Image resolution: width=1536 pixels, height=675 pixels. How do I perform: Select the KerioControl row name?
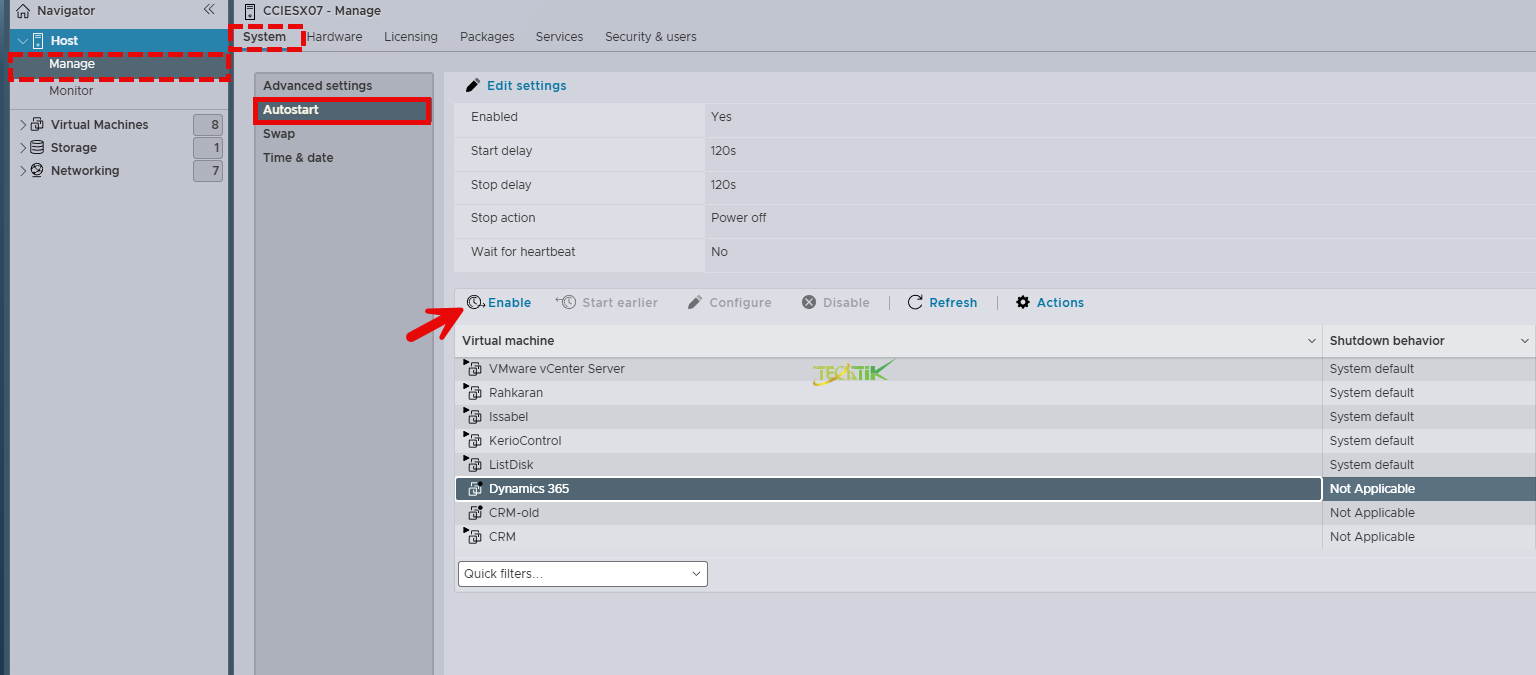click(x=525, y=440)
